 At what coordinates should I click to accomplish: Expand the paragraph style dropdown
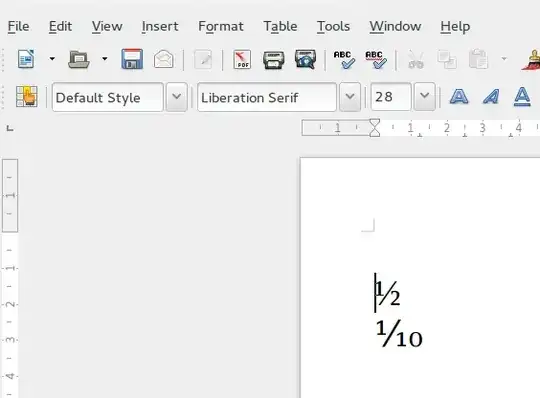coord(177,97)
